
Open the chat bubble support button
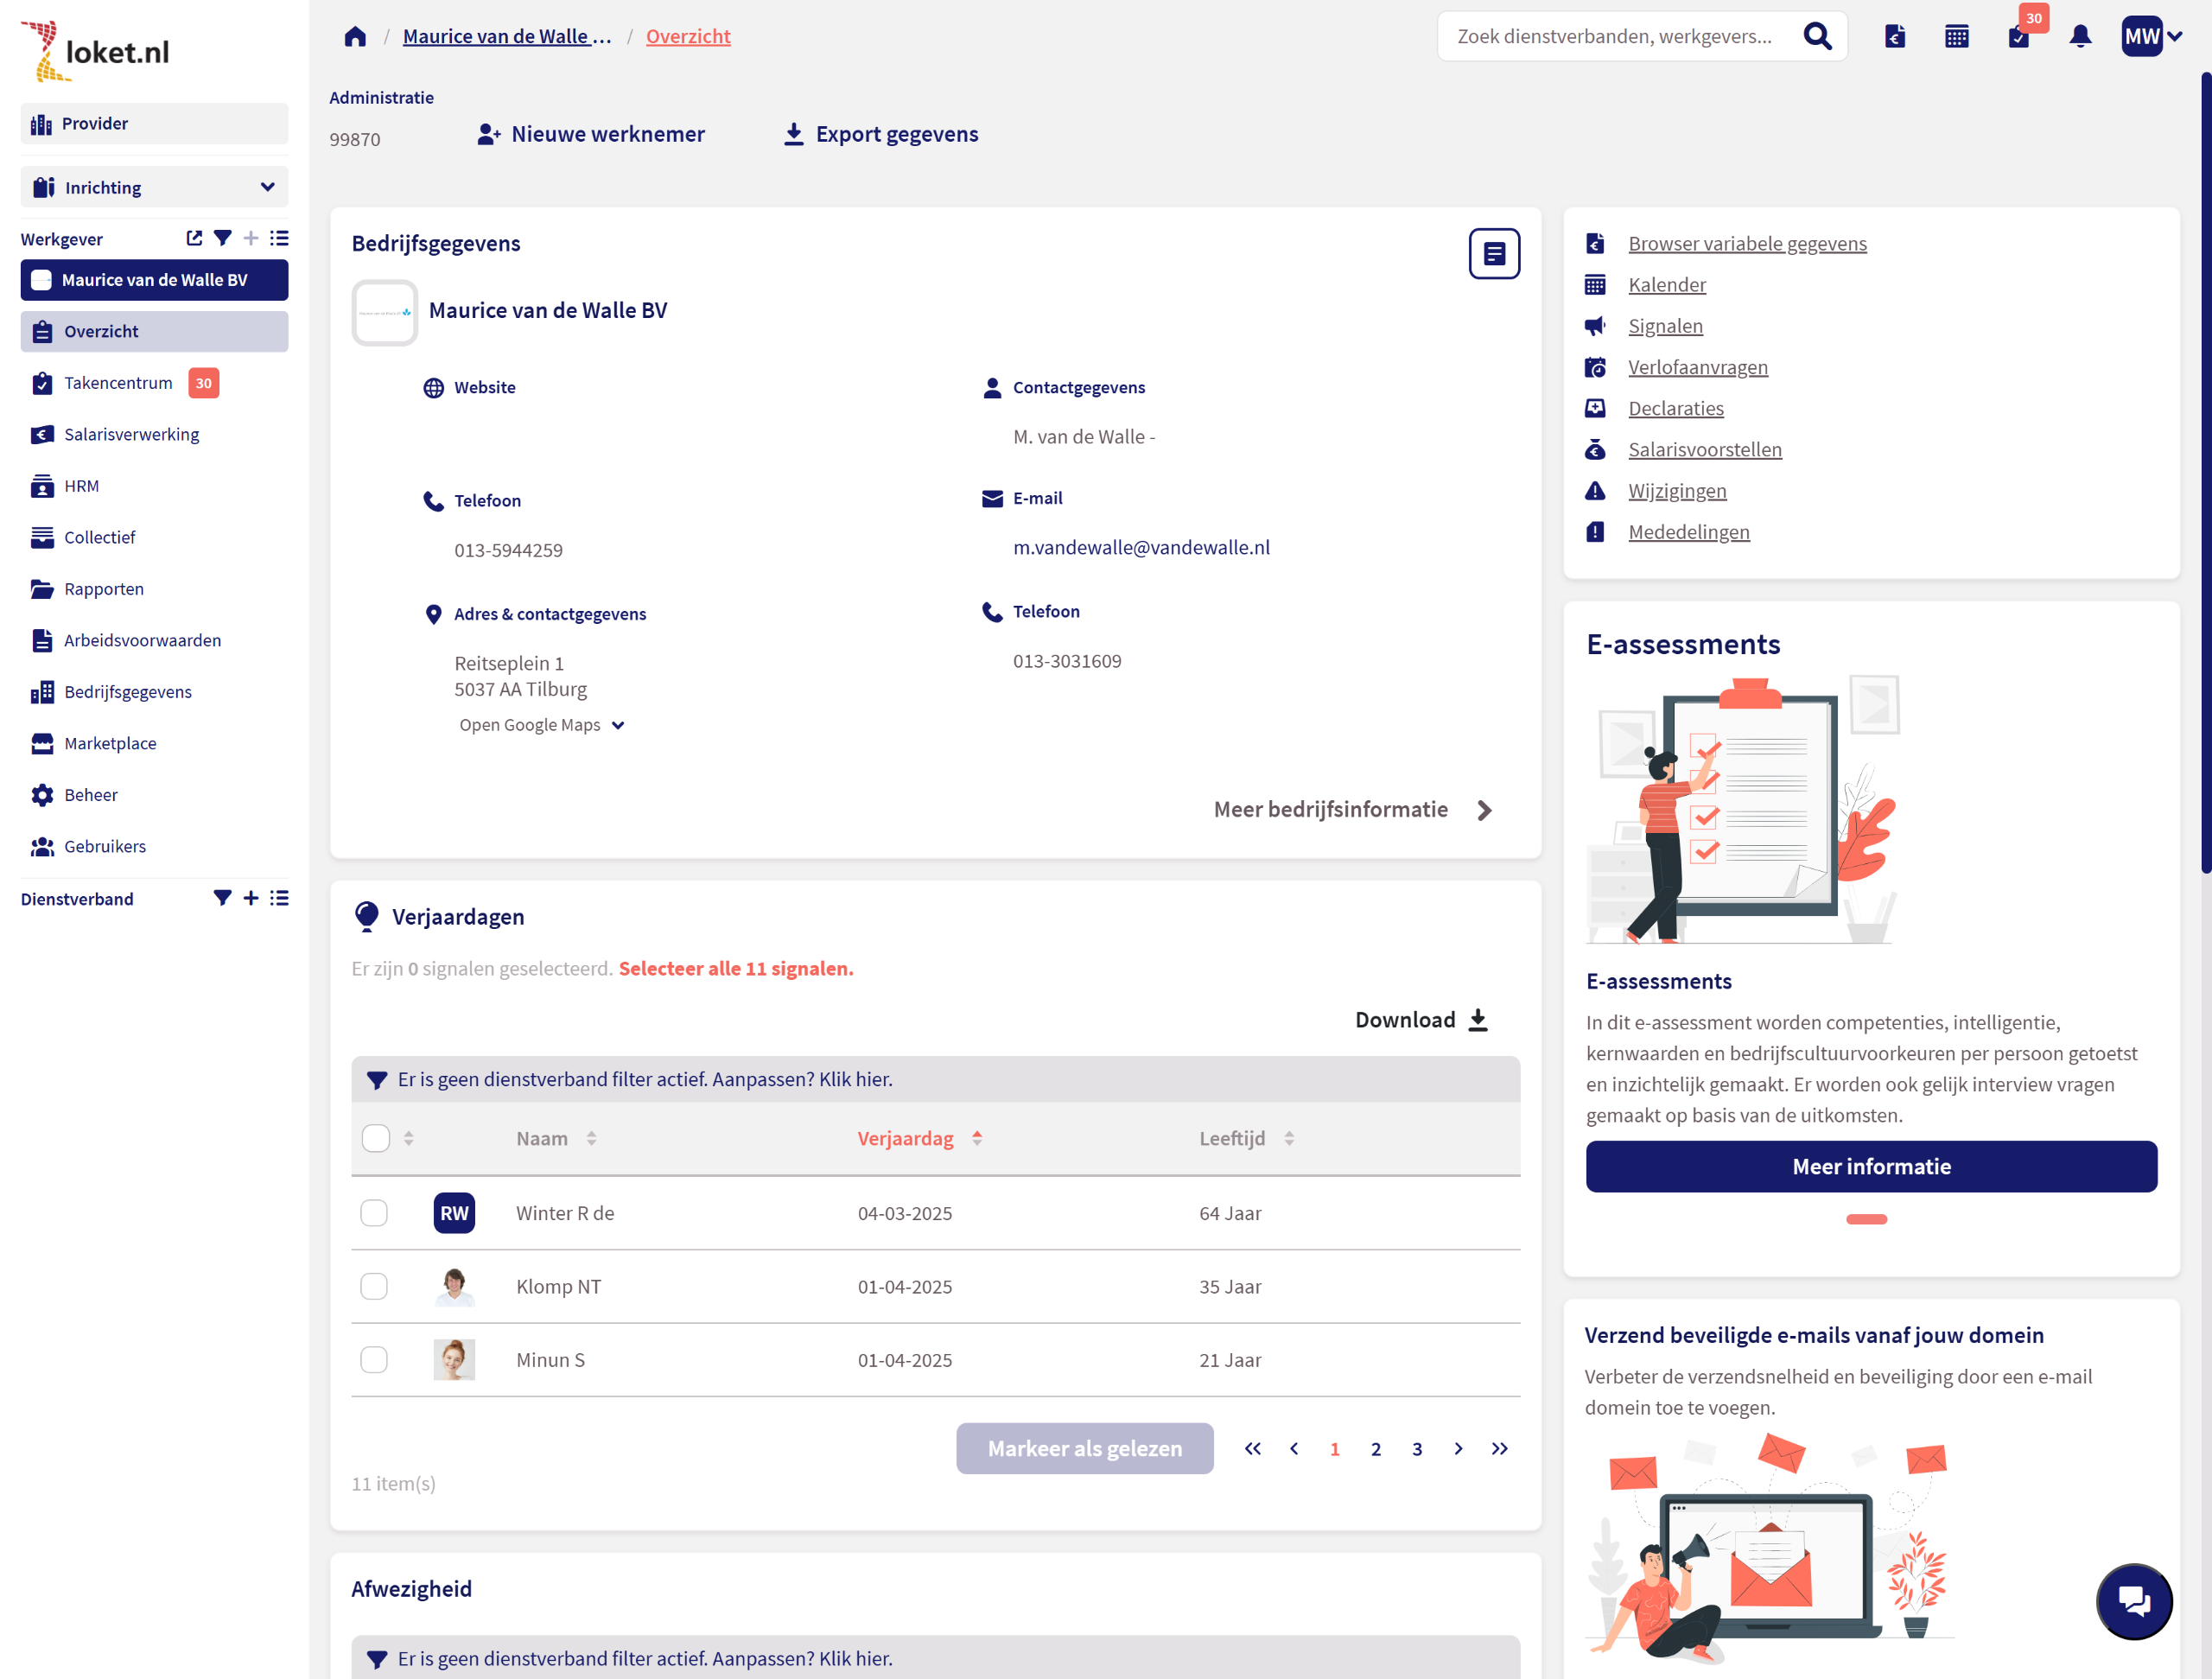pos(2133,1600)
